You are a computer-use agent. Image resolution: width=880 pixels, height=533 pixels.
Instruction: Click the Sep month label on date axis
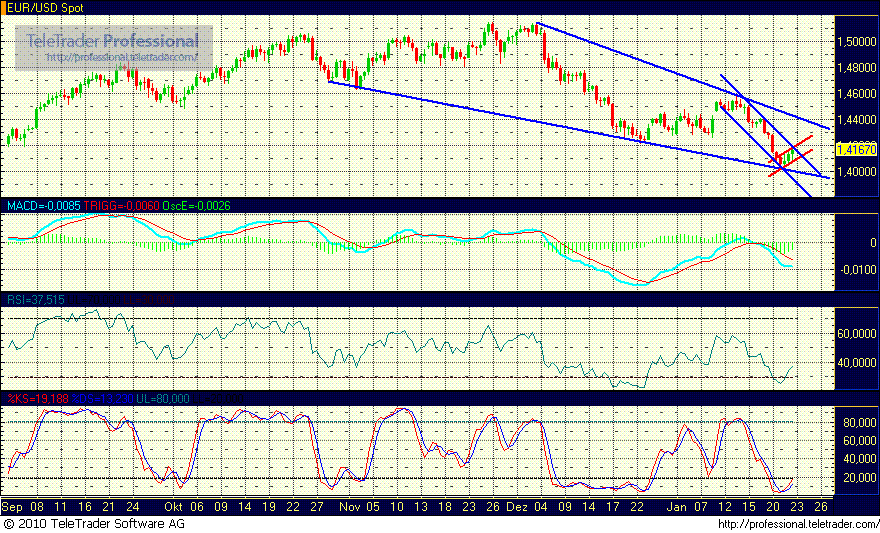13,506
